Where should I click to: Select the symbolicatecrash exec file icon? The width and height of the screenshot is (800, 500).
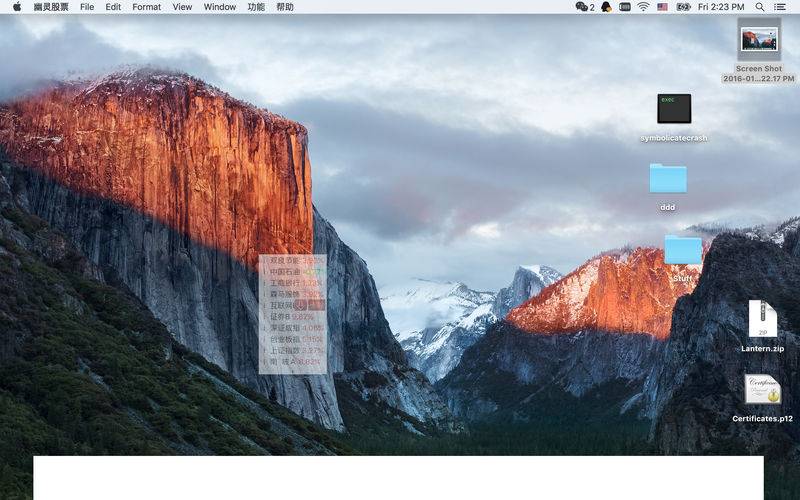click(x=674, y=109)
